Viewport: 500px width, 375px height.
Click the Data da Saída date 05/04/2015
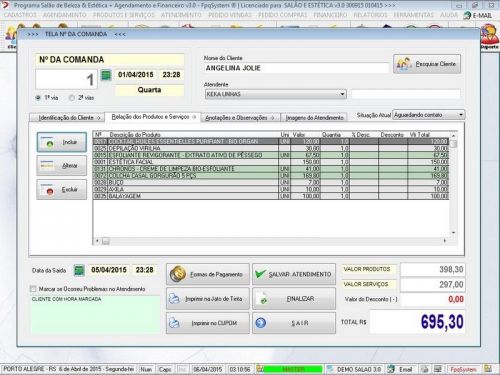[x=109, y=270]
